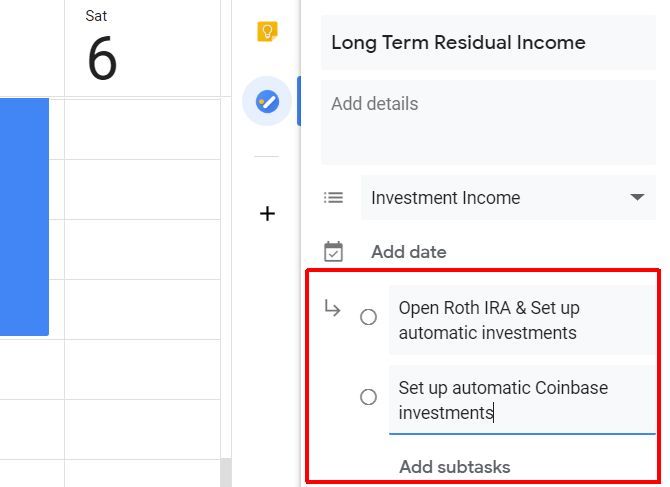Open the Google Keep lightbulb icon
Image resolution: width=670 pixels, height=487 pixels.
tap(267, 32)
